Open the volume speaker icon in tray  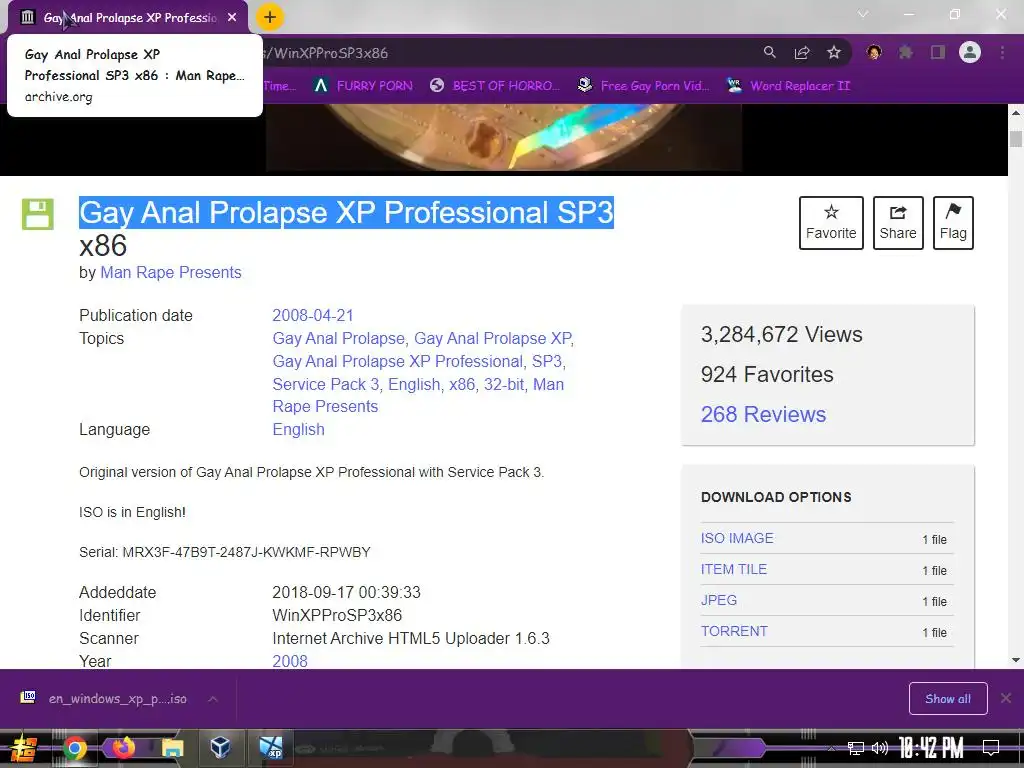click(x=880, y=748)
